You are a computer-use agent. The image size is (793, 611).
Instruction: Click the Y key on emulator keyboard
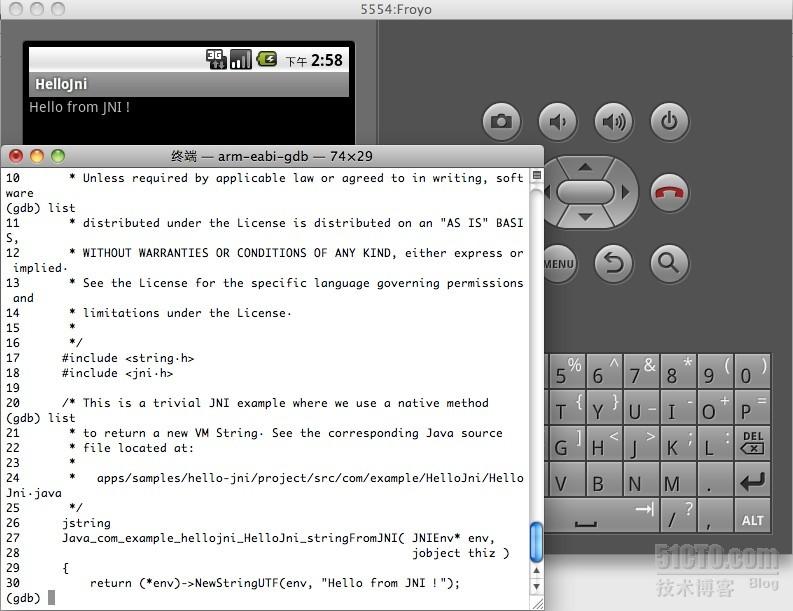pos(604,407)
